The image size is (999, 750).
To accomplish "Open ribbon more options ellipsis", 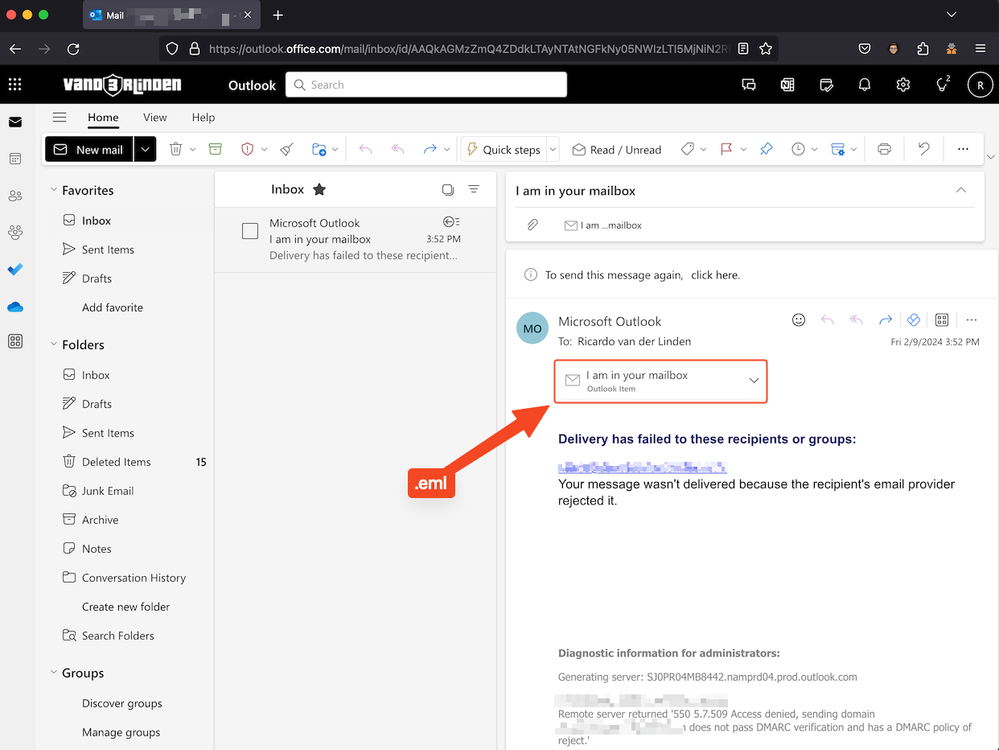I will (x=963, y=149).
